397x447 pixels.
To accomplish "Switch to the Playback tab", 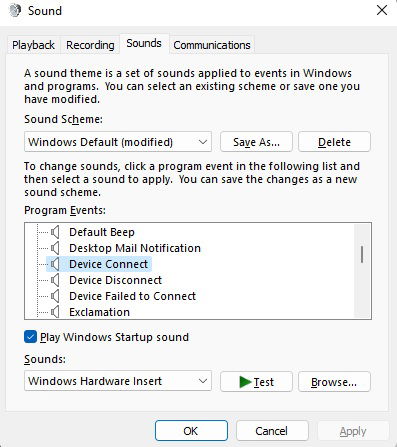I will click(33, 45).
